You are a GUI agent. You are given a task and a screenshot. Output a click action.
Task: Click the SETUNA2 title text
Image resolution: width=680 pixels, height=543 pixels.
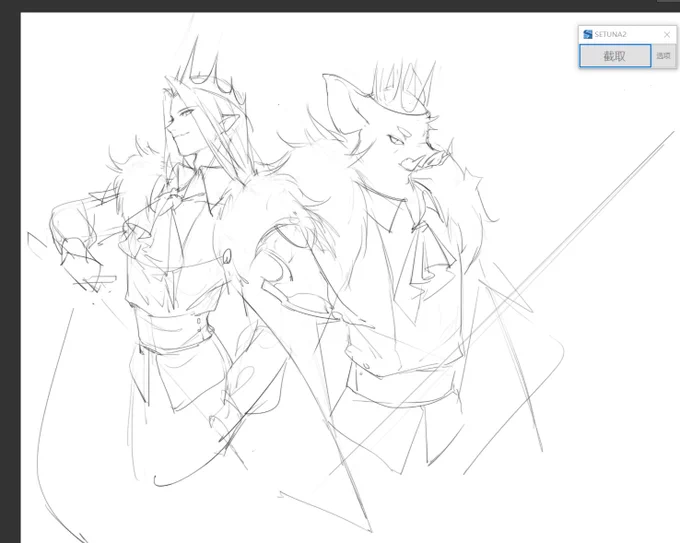[x=610, y=34]
